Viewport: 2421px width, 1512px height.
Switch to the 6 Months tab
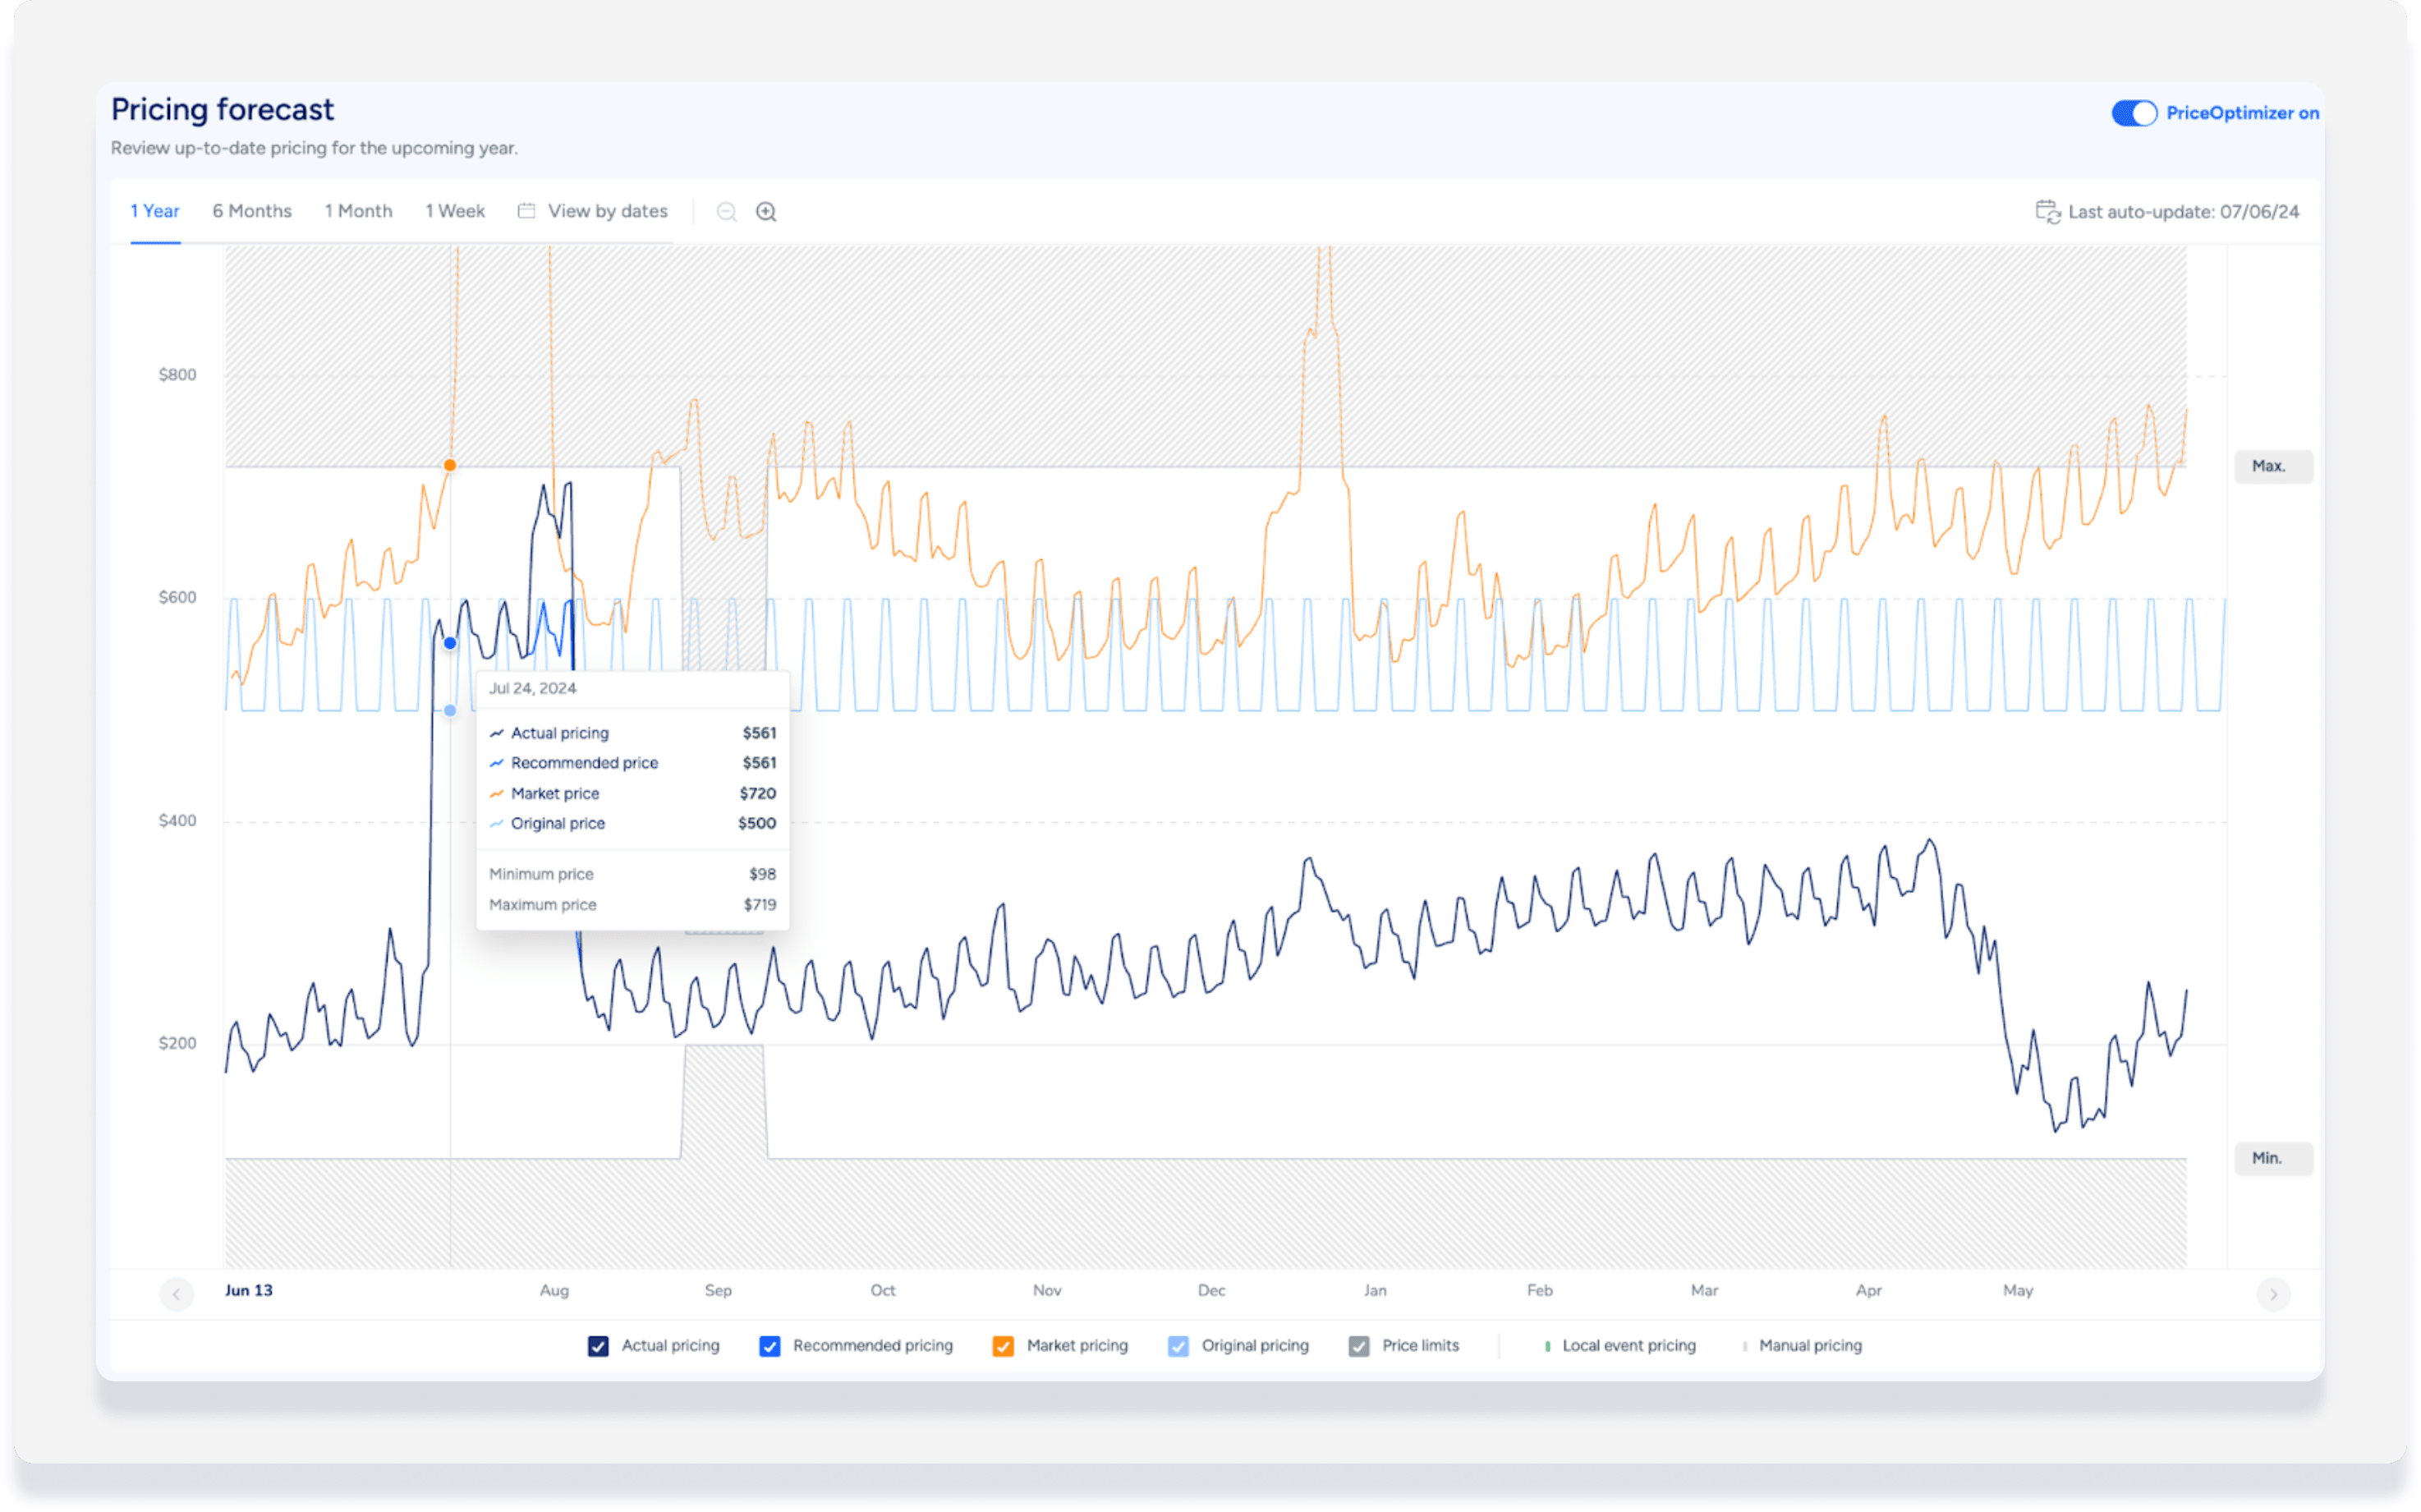(252, 211)
